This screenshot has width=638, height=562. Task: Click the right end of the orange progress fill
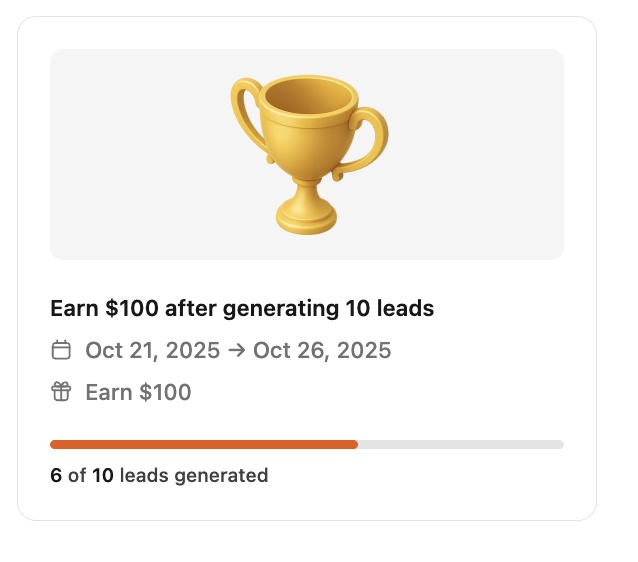click(355, 444)
